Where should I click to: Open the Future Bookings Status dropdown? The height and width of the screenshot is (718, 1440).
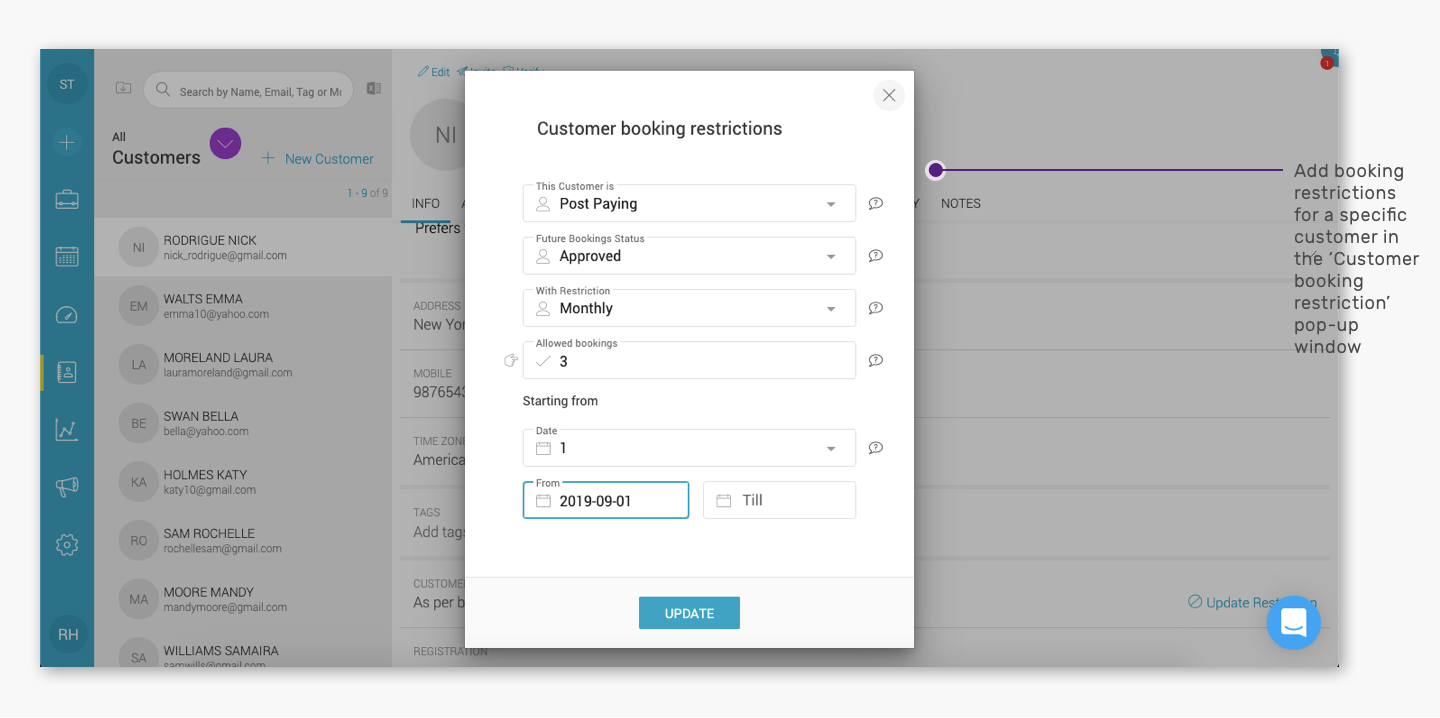tap(689, 256)
